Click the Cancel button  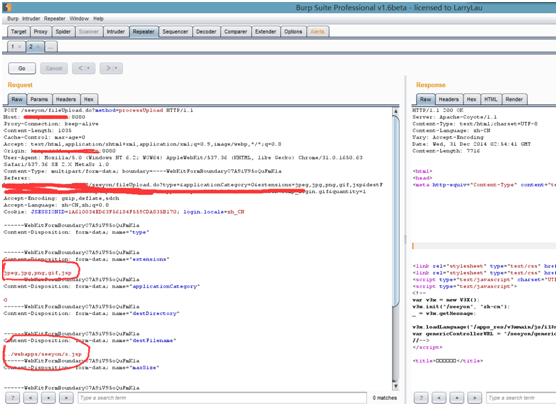[54, 68]
